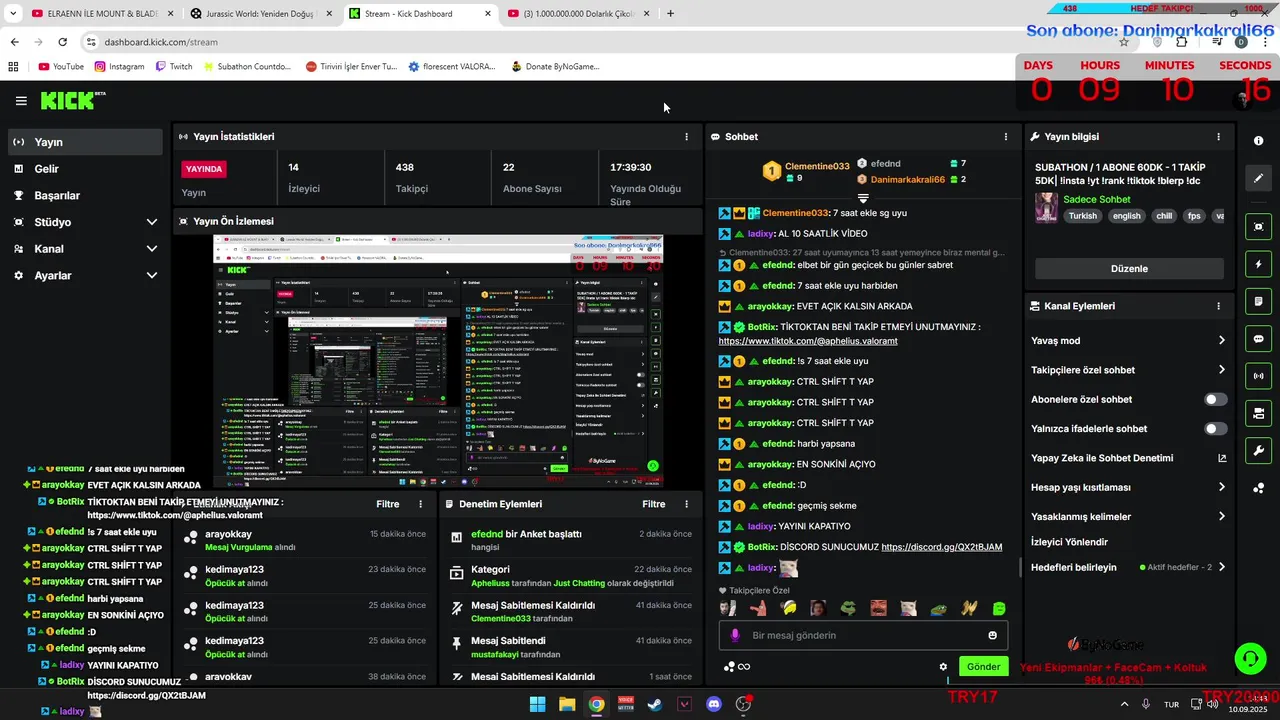Screen dimensions: 1280x720
Task: Open chat settings gear next to Gönder
Action: tap(942, 667)
